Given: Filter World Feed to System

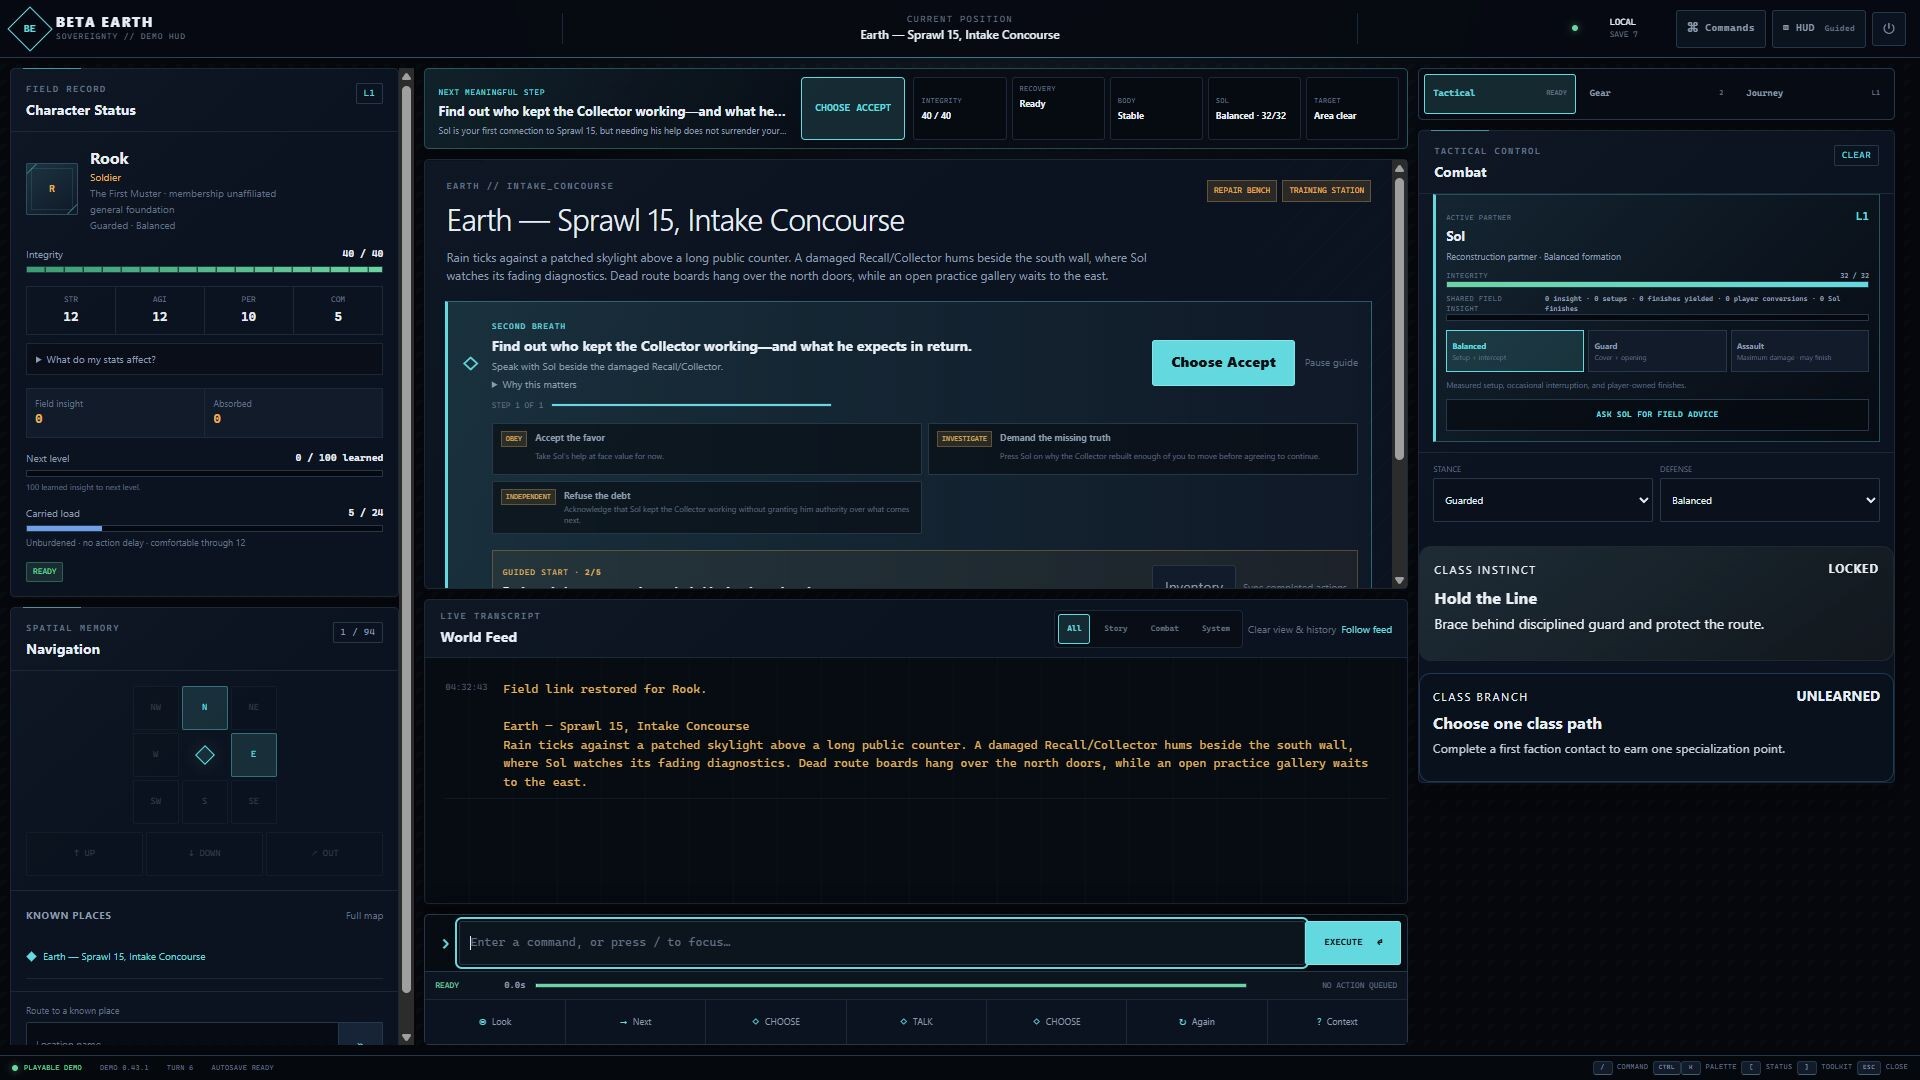Looking at the screenshot, I should pyautogui.click(x=1215, y=629).
